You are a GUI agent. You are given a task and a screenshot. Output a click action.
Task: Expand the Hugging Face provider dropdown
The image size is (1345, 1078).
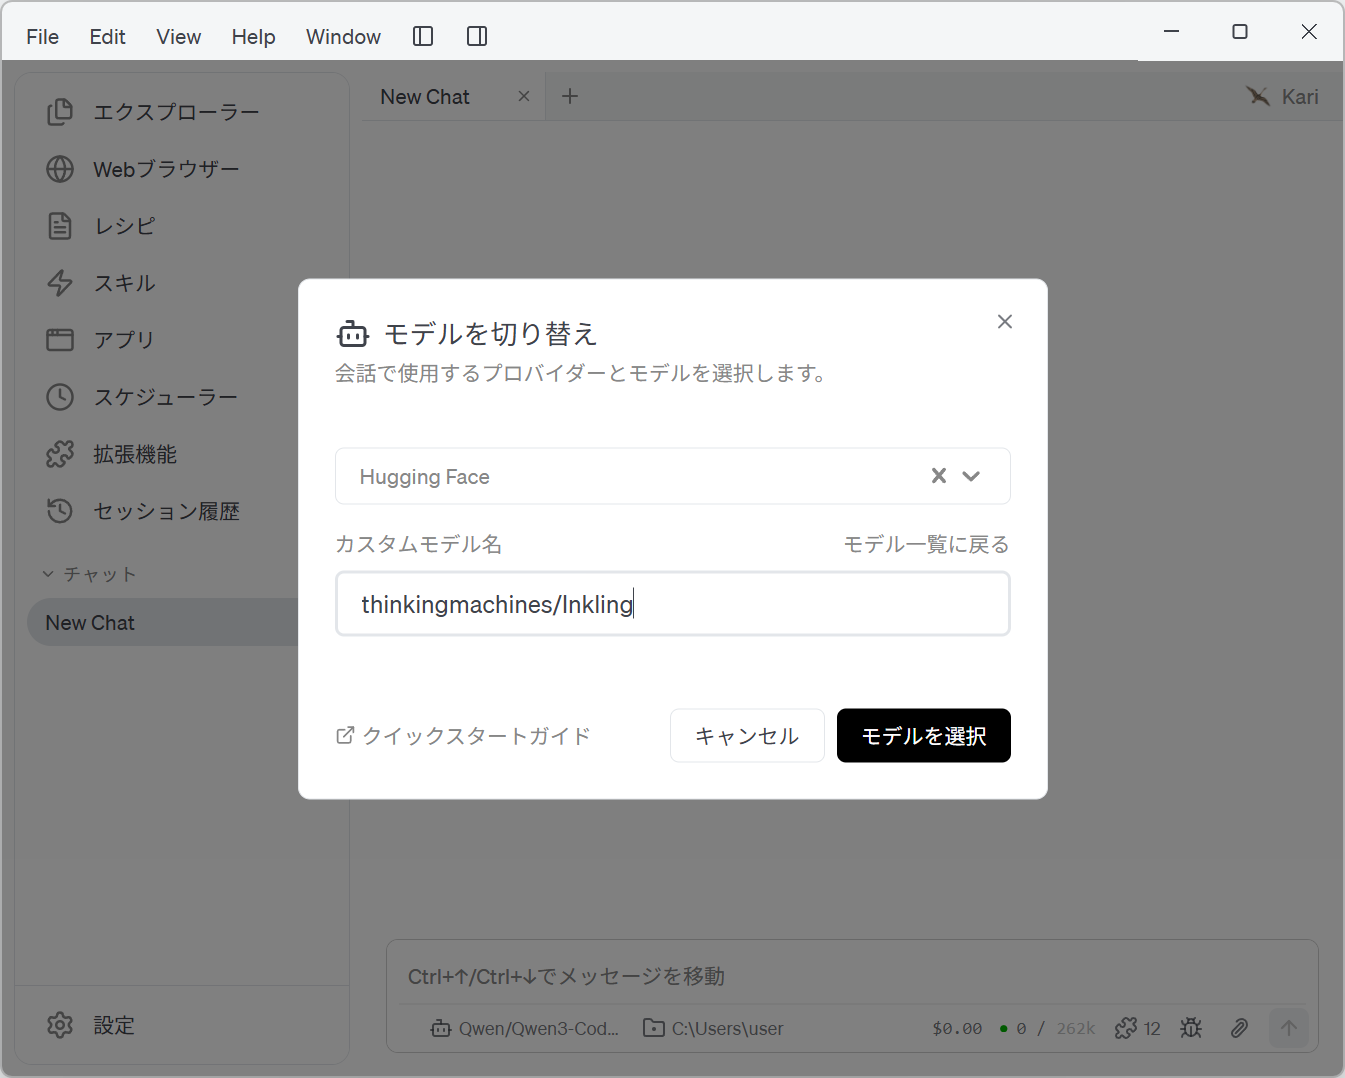[971, 476]
